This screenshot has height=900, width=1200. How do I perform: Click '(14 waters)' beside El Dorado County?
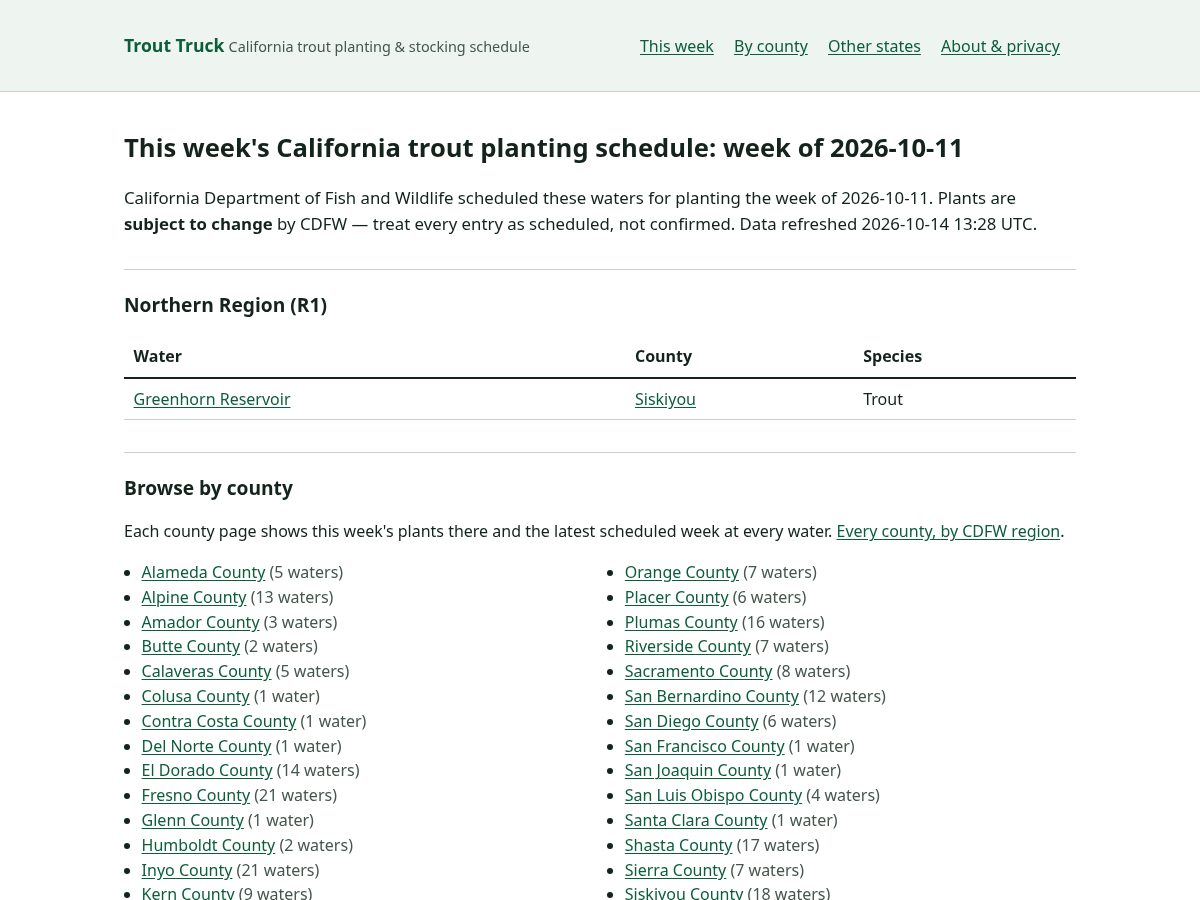(318, 770)
